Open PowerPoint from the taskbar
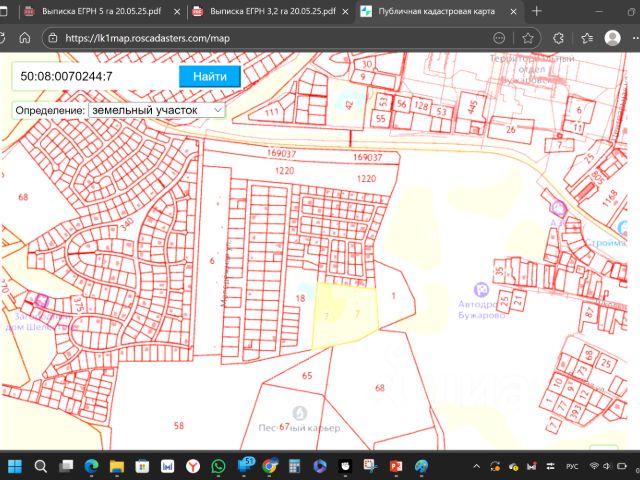Viewport: 640px width, 480px height. click(395, 466)
